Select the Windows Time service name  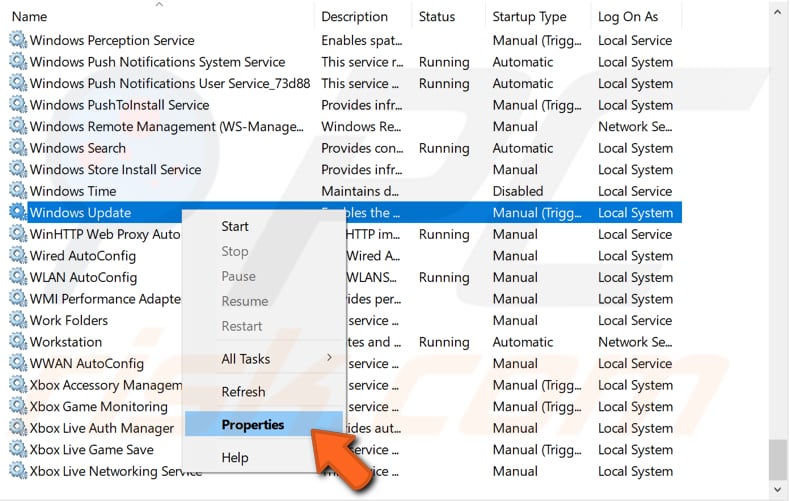pyautogui.click(x=73, y=191)
